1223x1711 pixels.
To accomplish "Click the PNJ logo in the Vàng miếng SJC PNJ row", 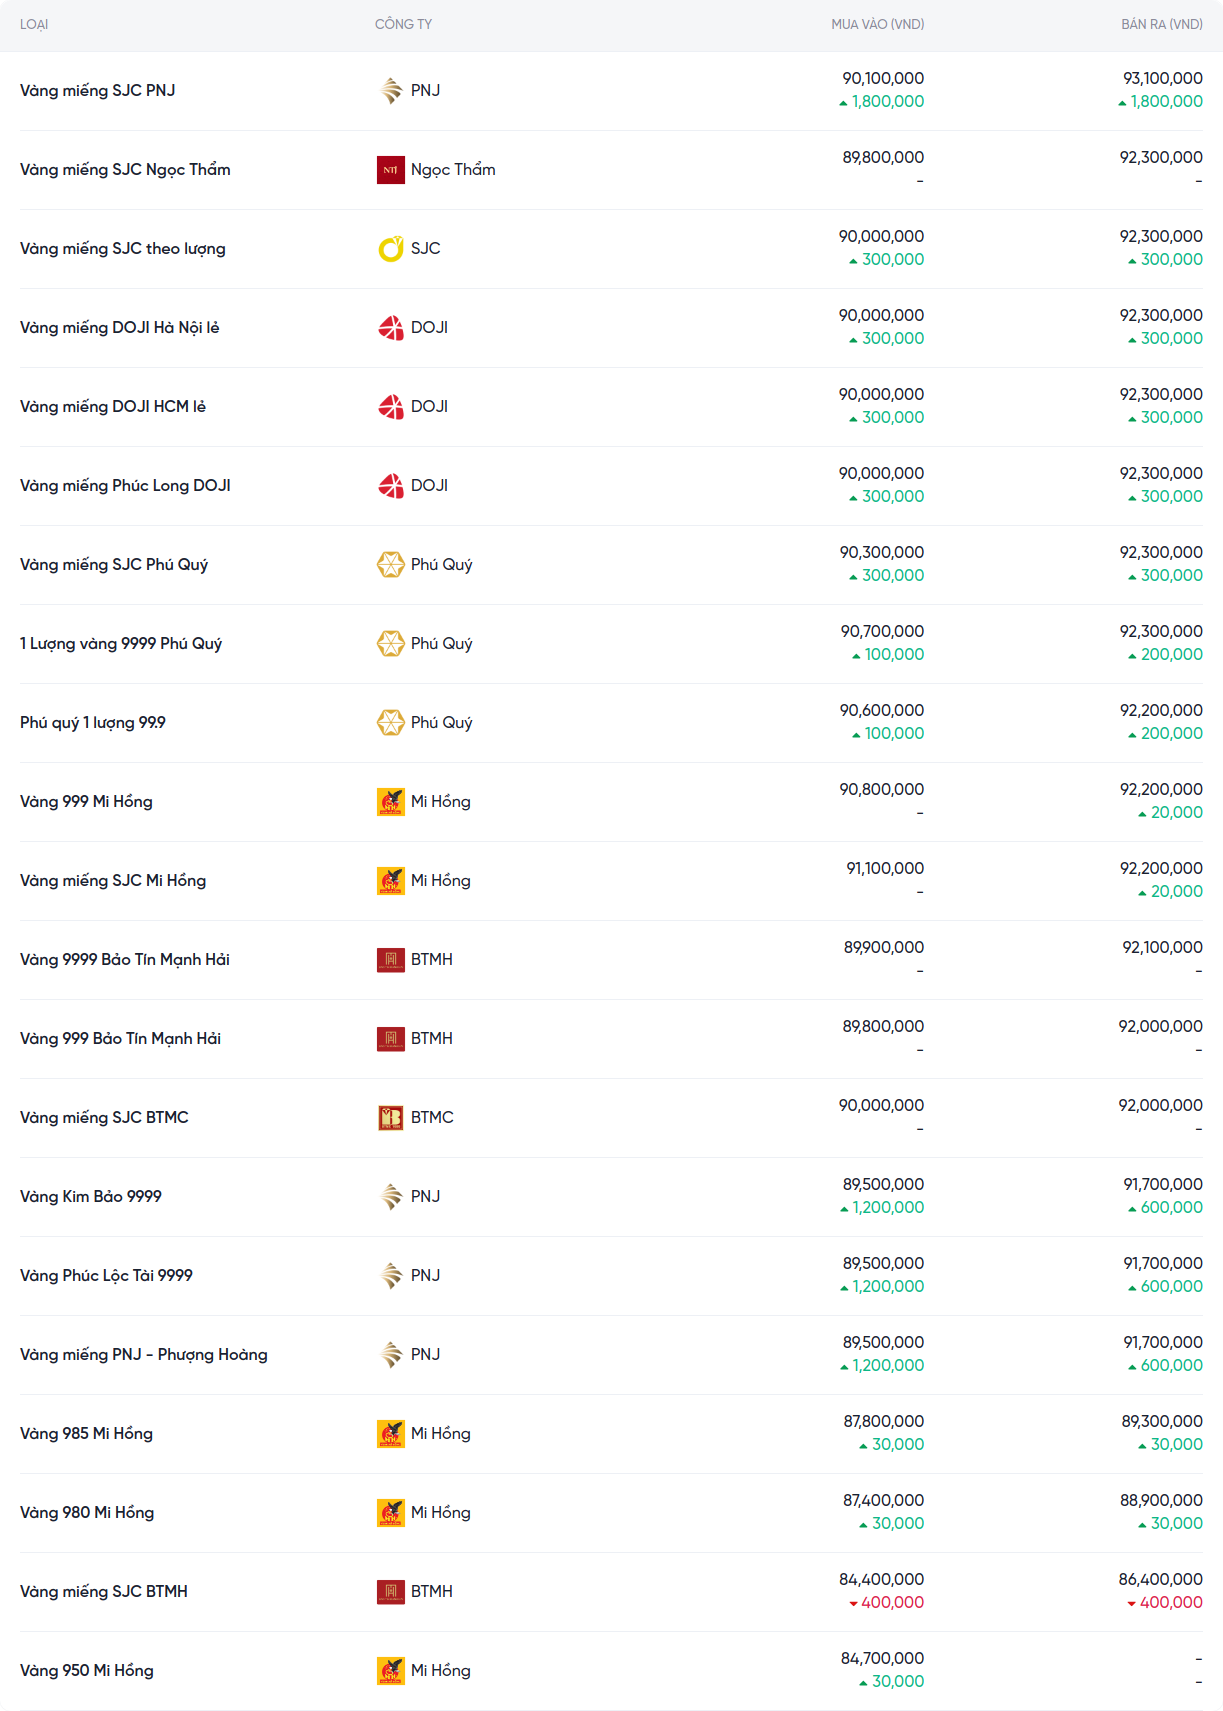I will point(390,91).
